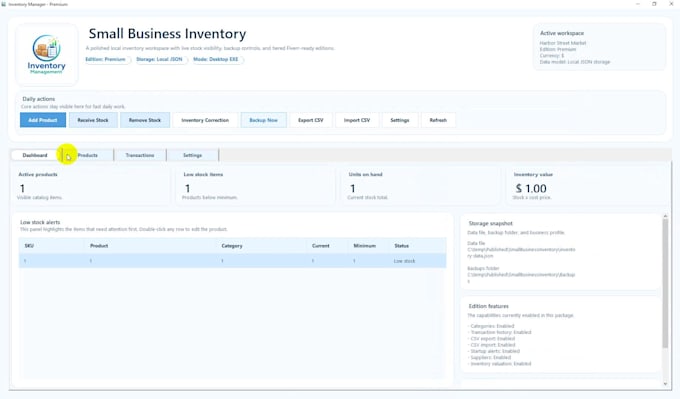Refresh the inventory view
This screenshot has height=399, width=680.
click(x=438, y=120)
